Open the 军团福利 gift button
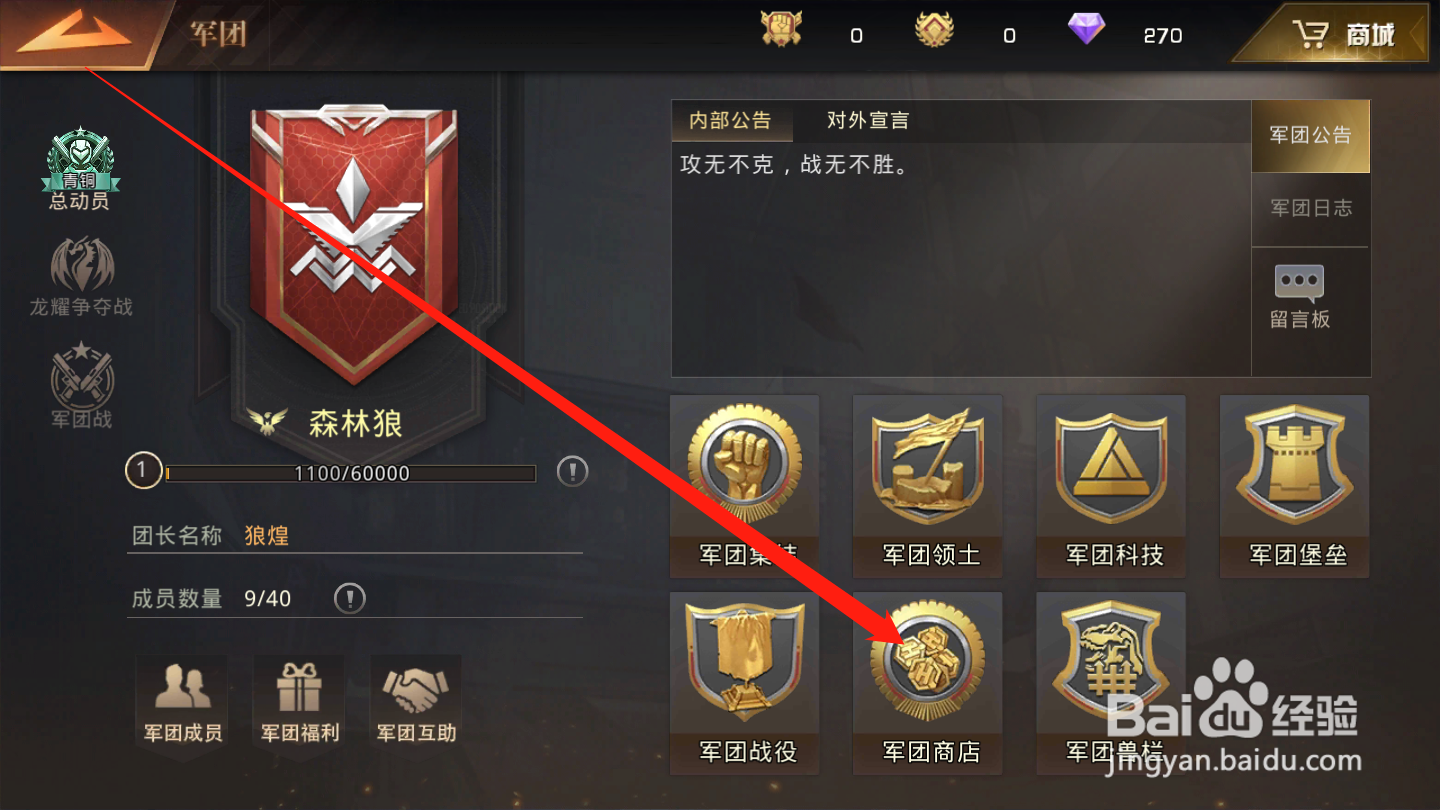This screenshot has width=1440, height=810. click(x=300, y=701)
